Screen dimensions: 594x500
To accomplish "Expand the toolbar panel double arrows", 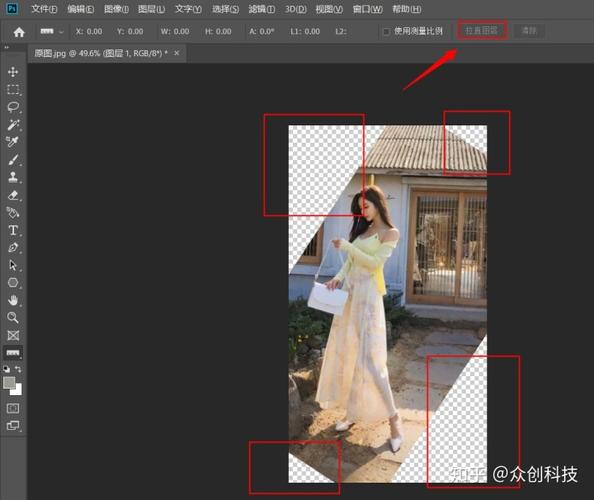I will (6, 48).
